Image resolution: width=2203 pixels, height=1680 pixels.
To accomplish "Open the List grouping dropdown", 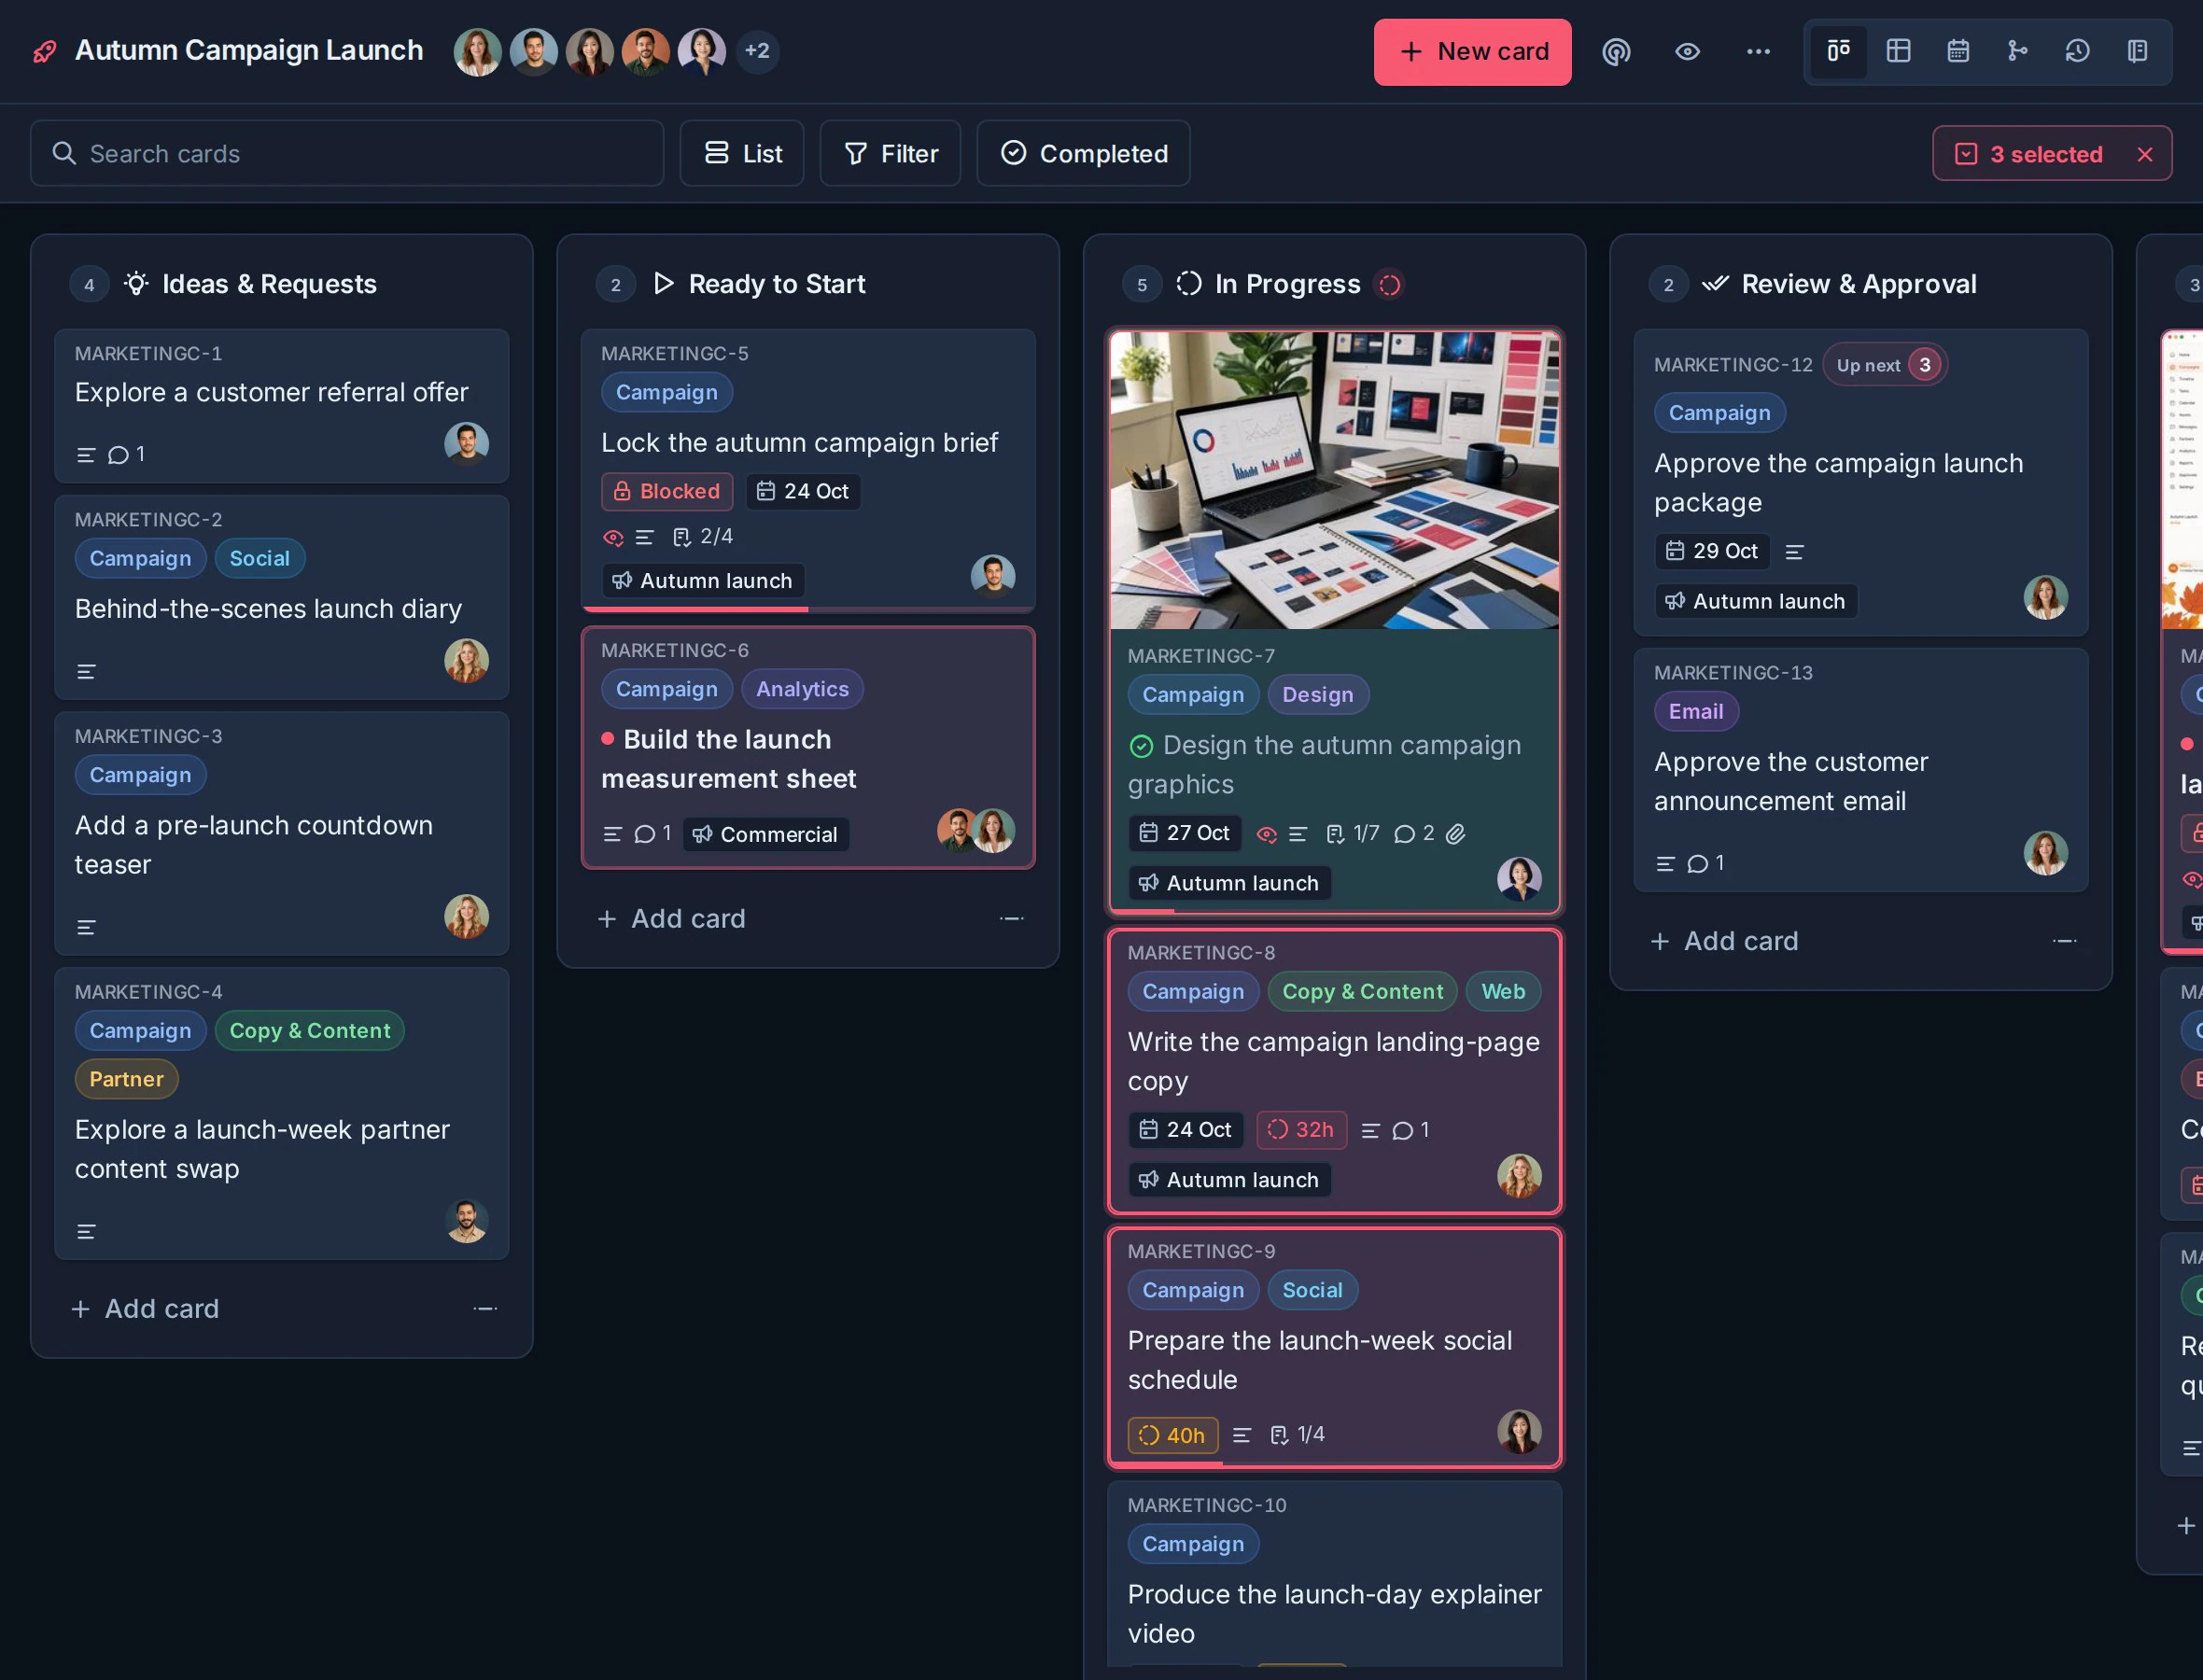I will coord(742,153).
